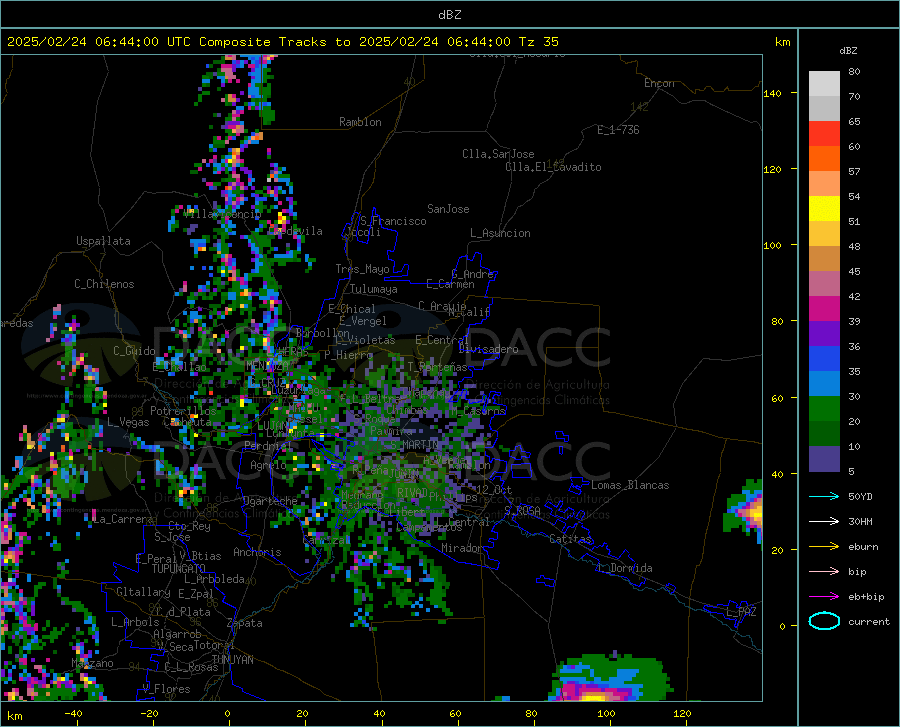900x727 pixels.
Task: Click the light blue 35 dBZ swatch
Action: pyautogui.click(x=824, y=384)
